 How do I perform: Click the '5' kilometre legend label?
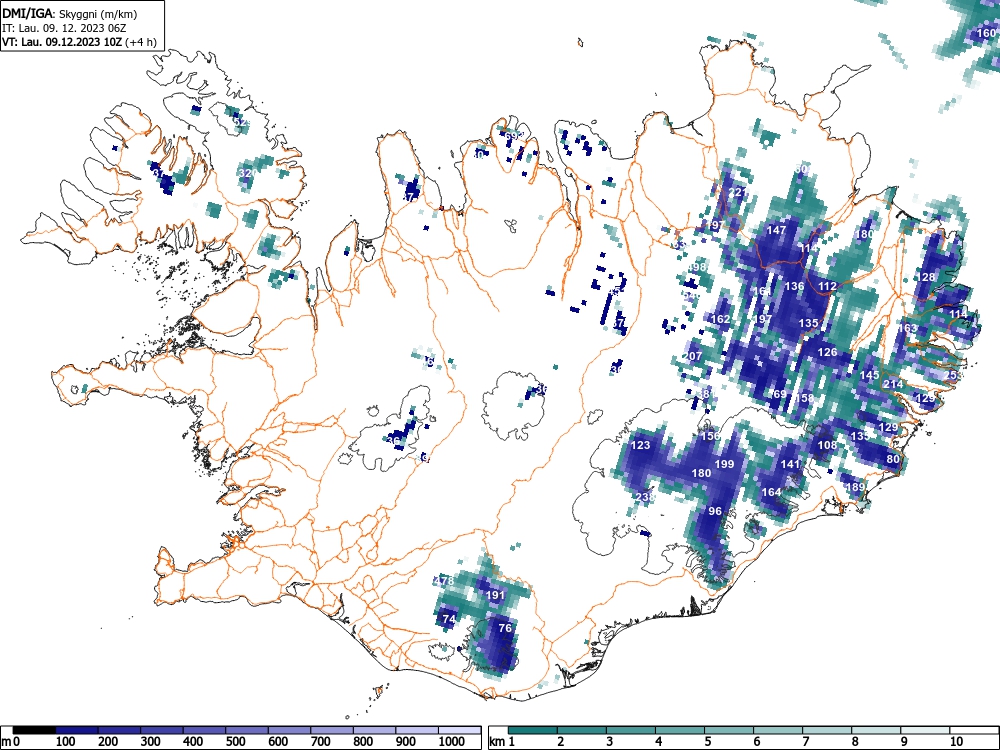(x=707, y=742)
